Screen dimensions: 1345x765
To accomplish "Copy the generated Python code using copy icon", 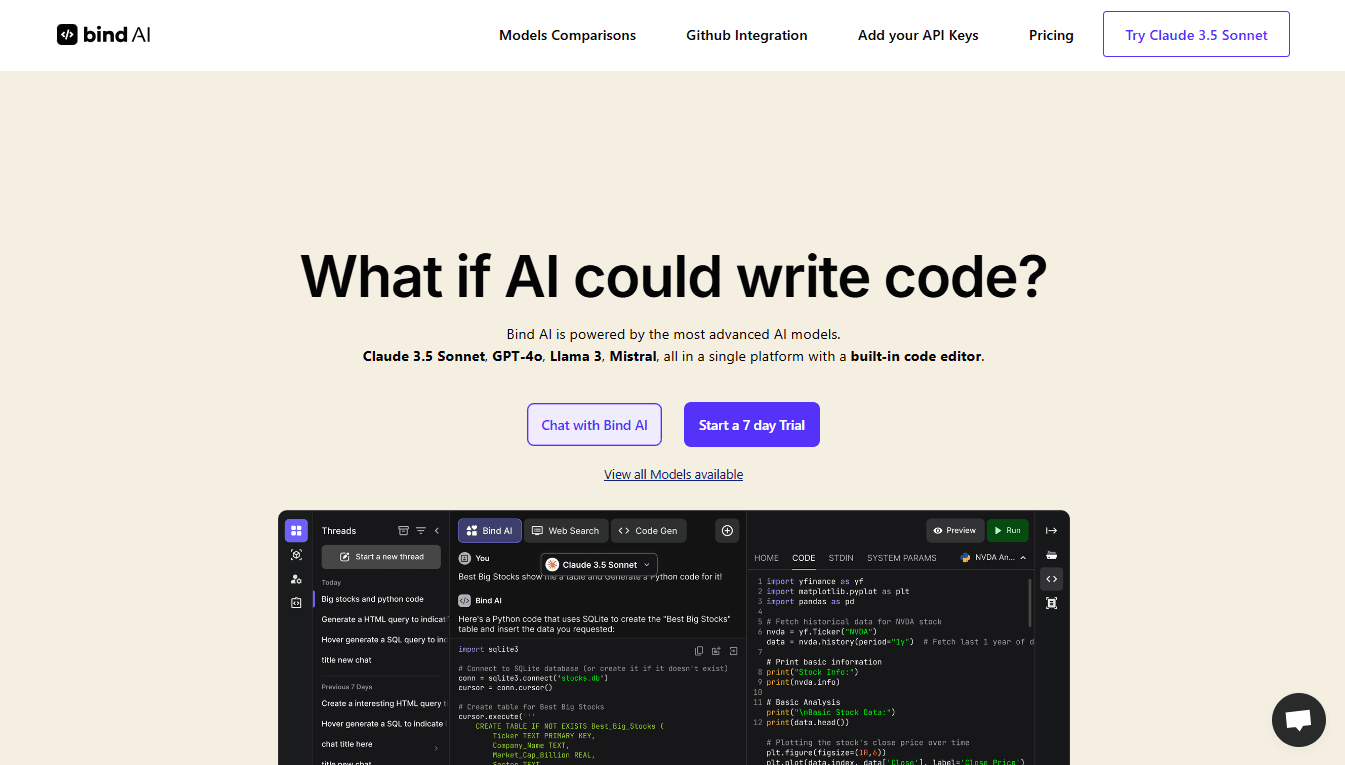I will 698,650.
